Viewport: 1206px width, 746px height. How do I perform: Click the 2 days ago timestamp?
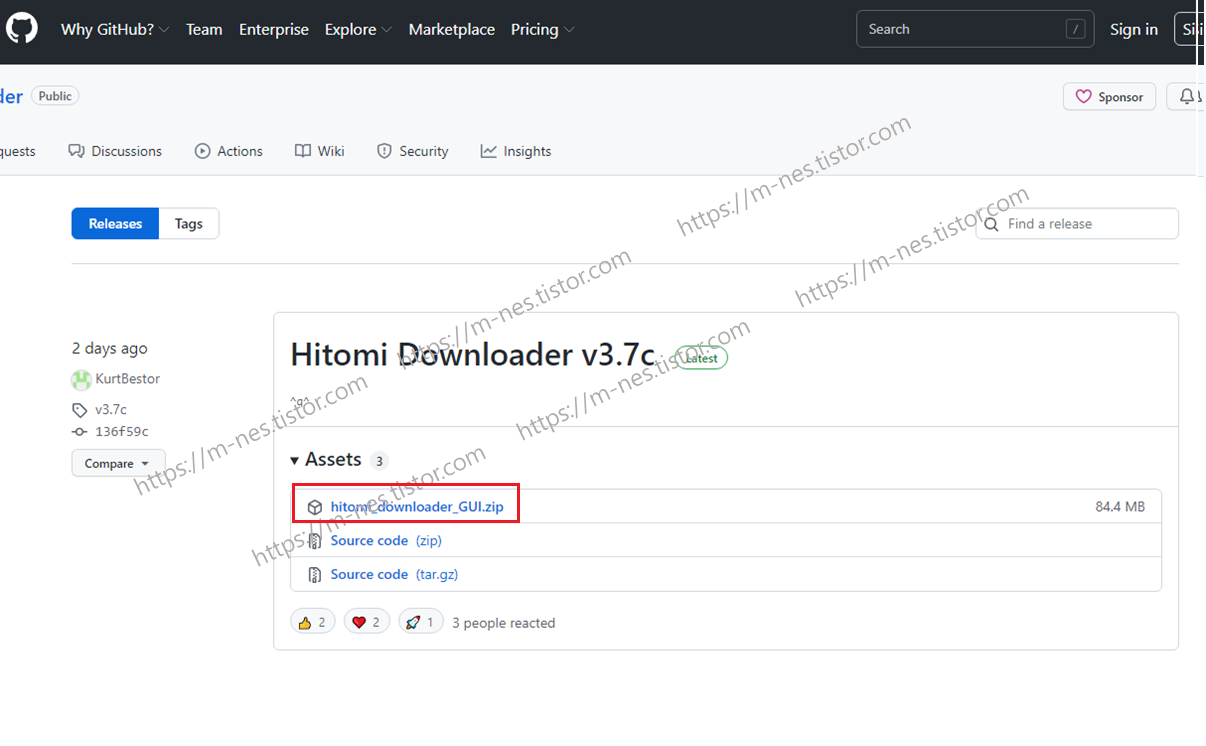point(110,348)
